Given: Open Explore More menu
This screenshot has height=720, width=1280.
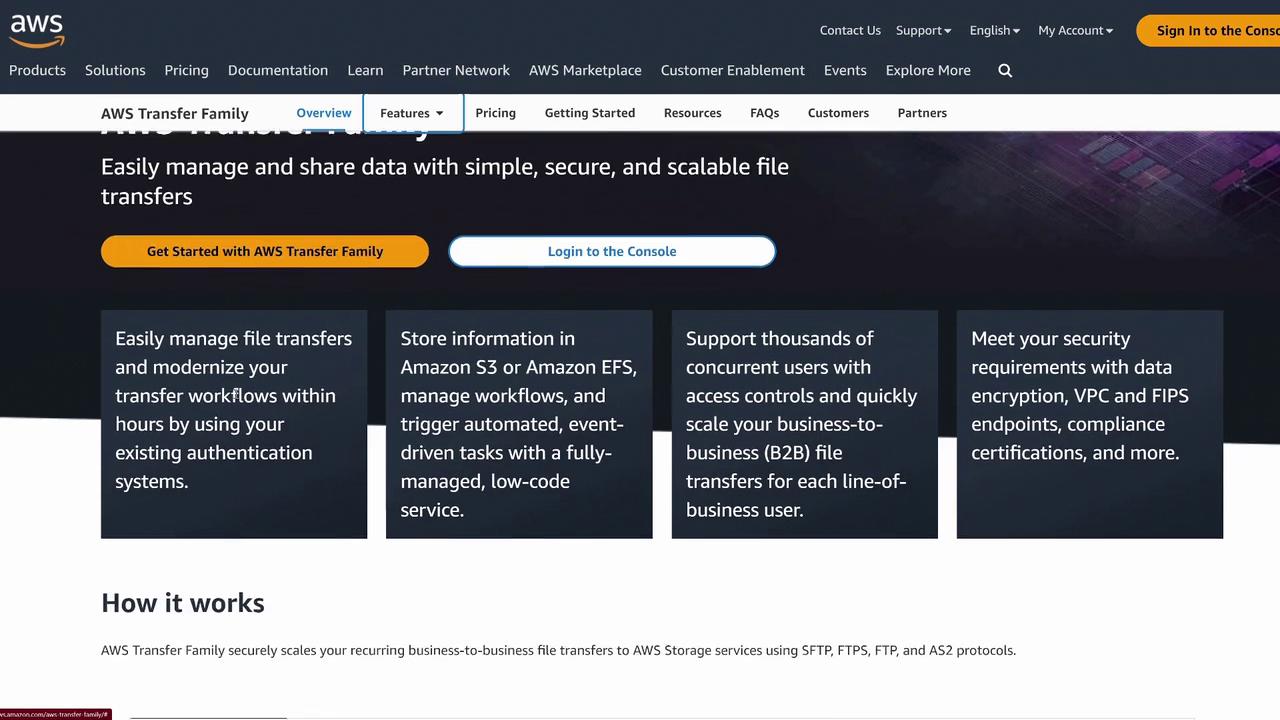Looking at the screenshot, I should 928,70.
